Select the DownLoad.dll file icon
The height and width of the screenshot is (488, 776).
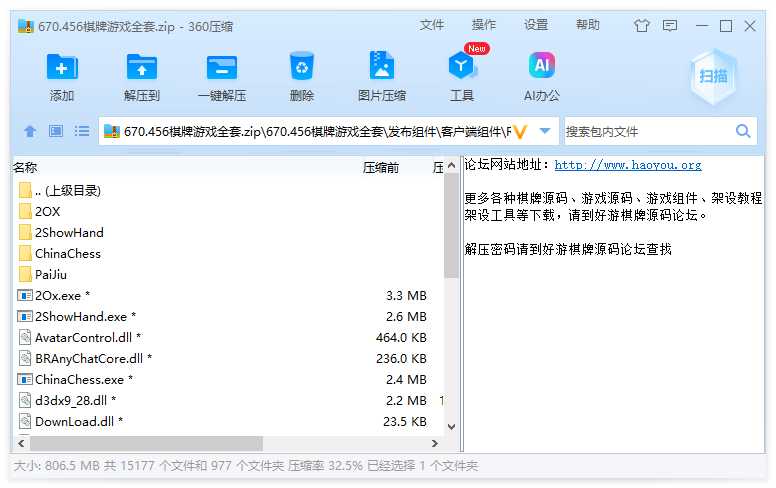(25, 422)
